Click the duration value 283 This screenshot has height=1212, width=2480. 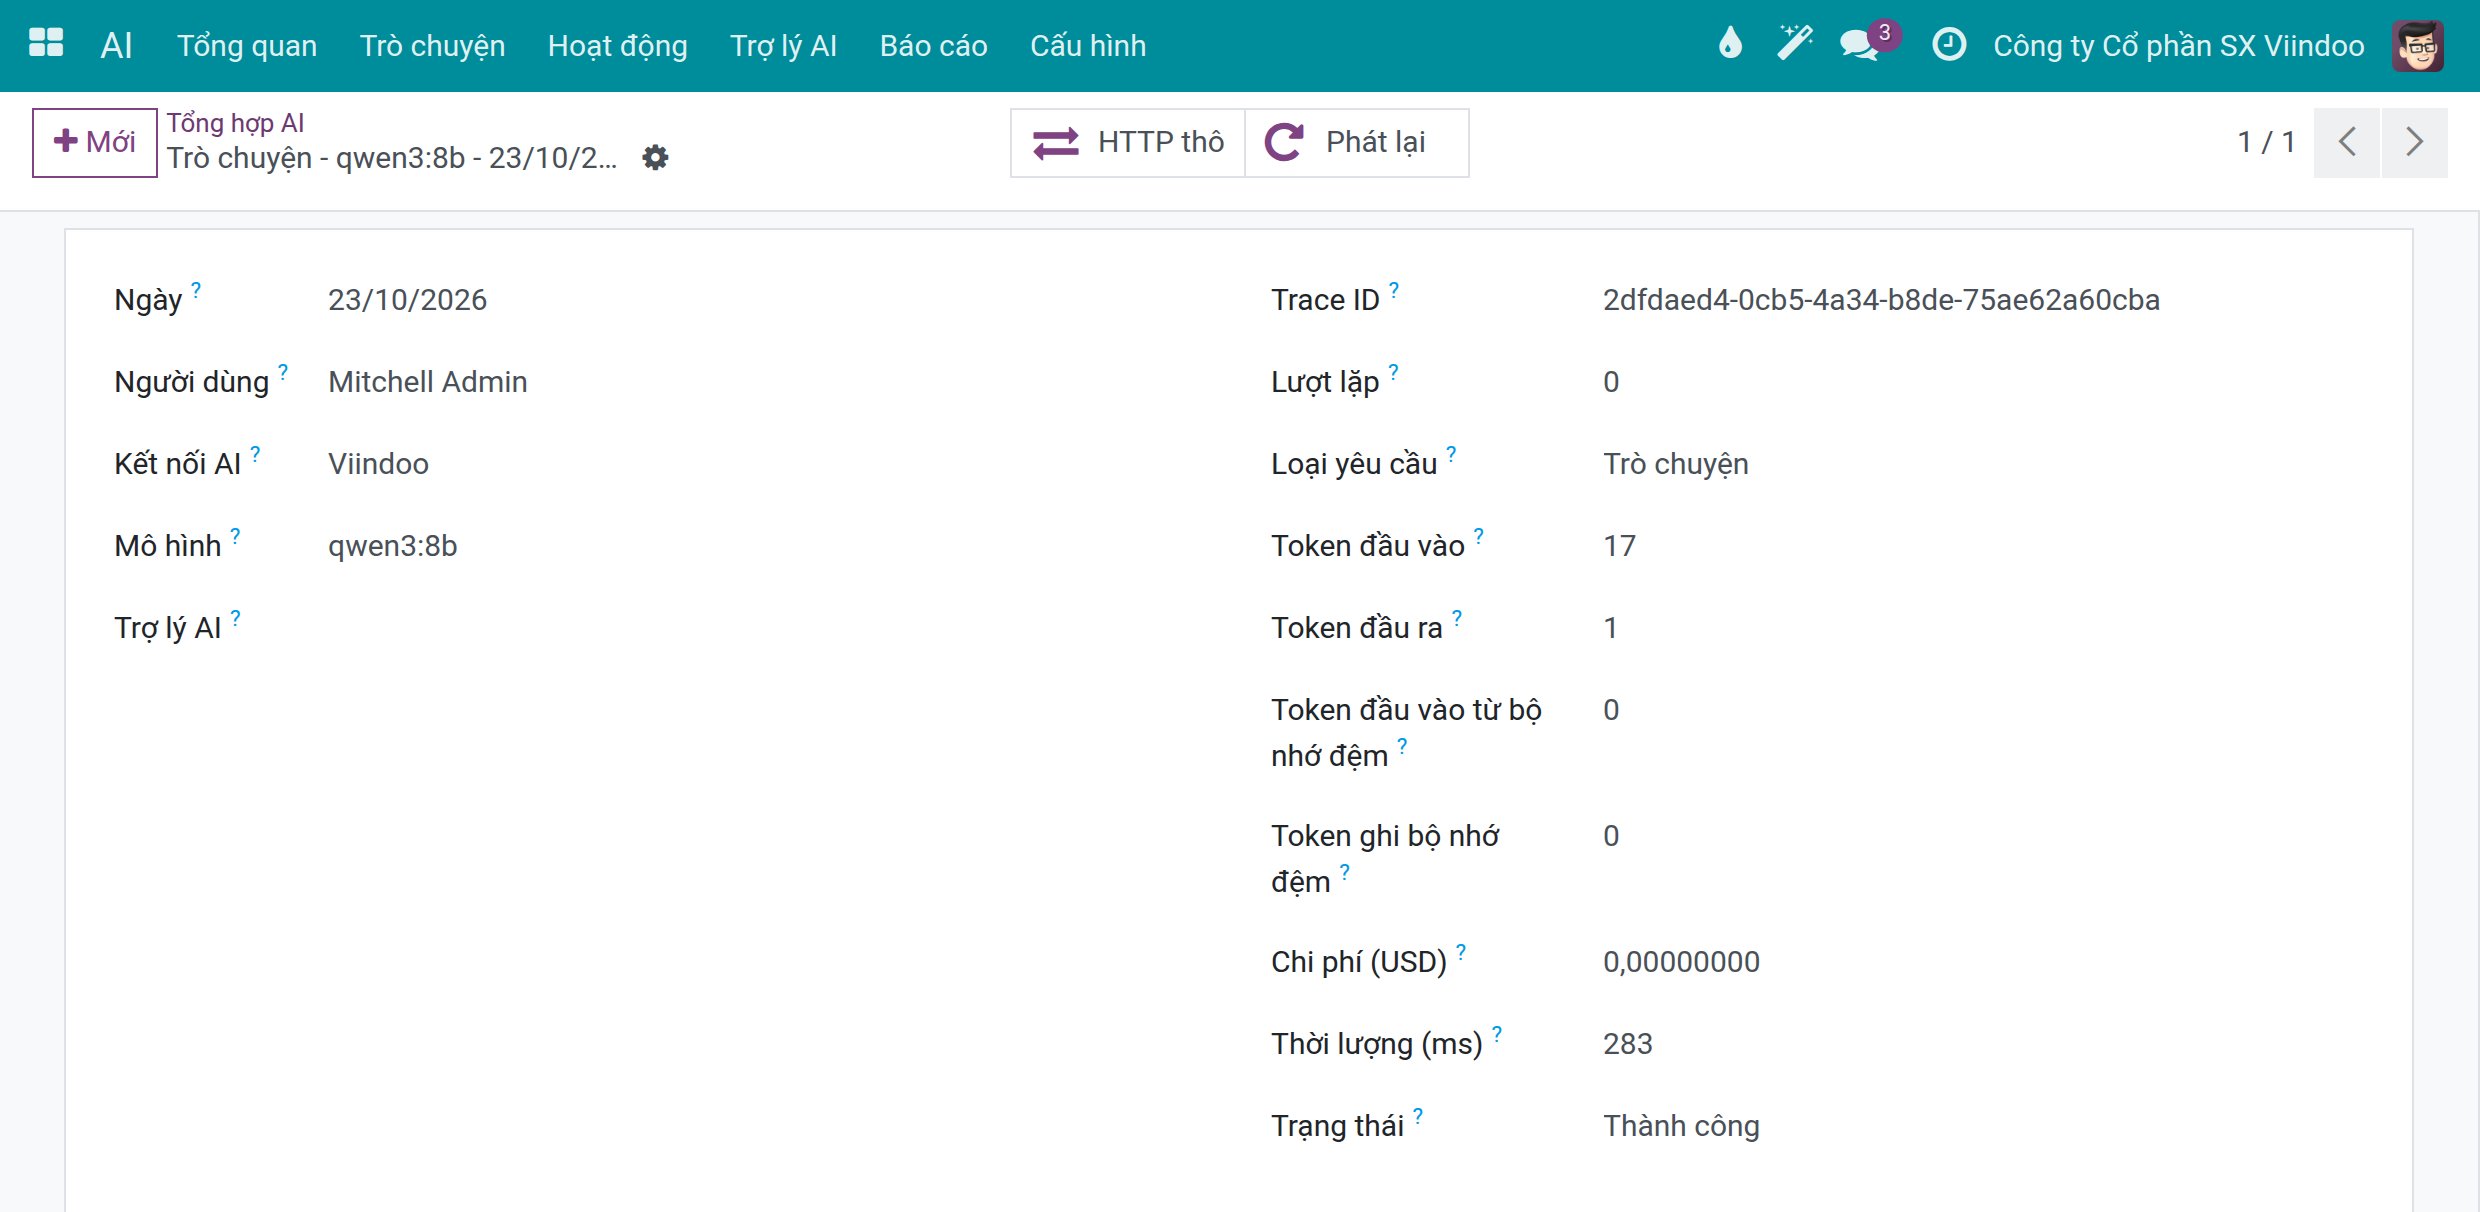point(1627,1044)
